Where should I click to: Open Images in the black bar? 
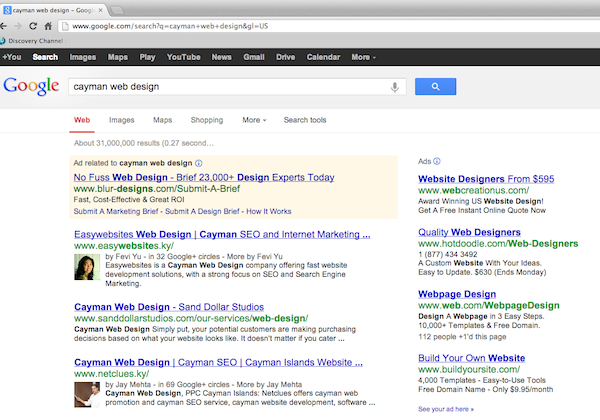coord(83,57)
